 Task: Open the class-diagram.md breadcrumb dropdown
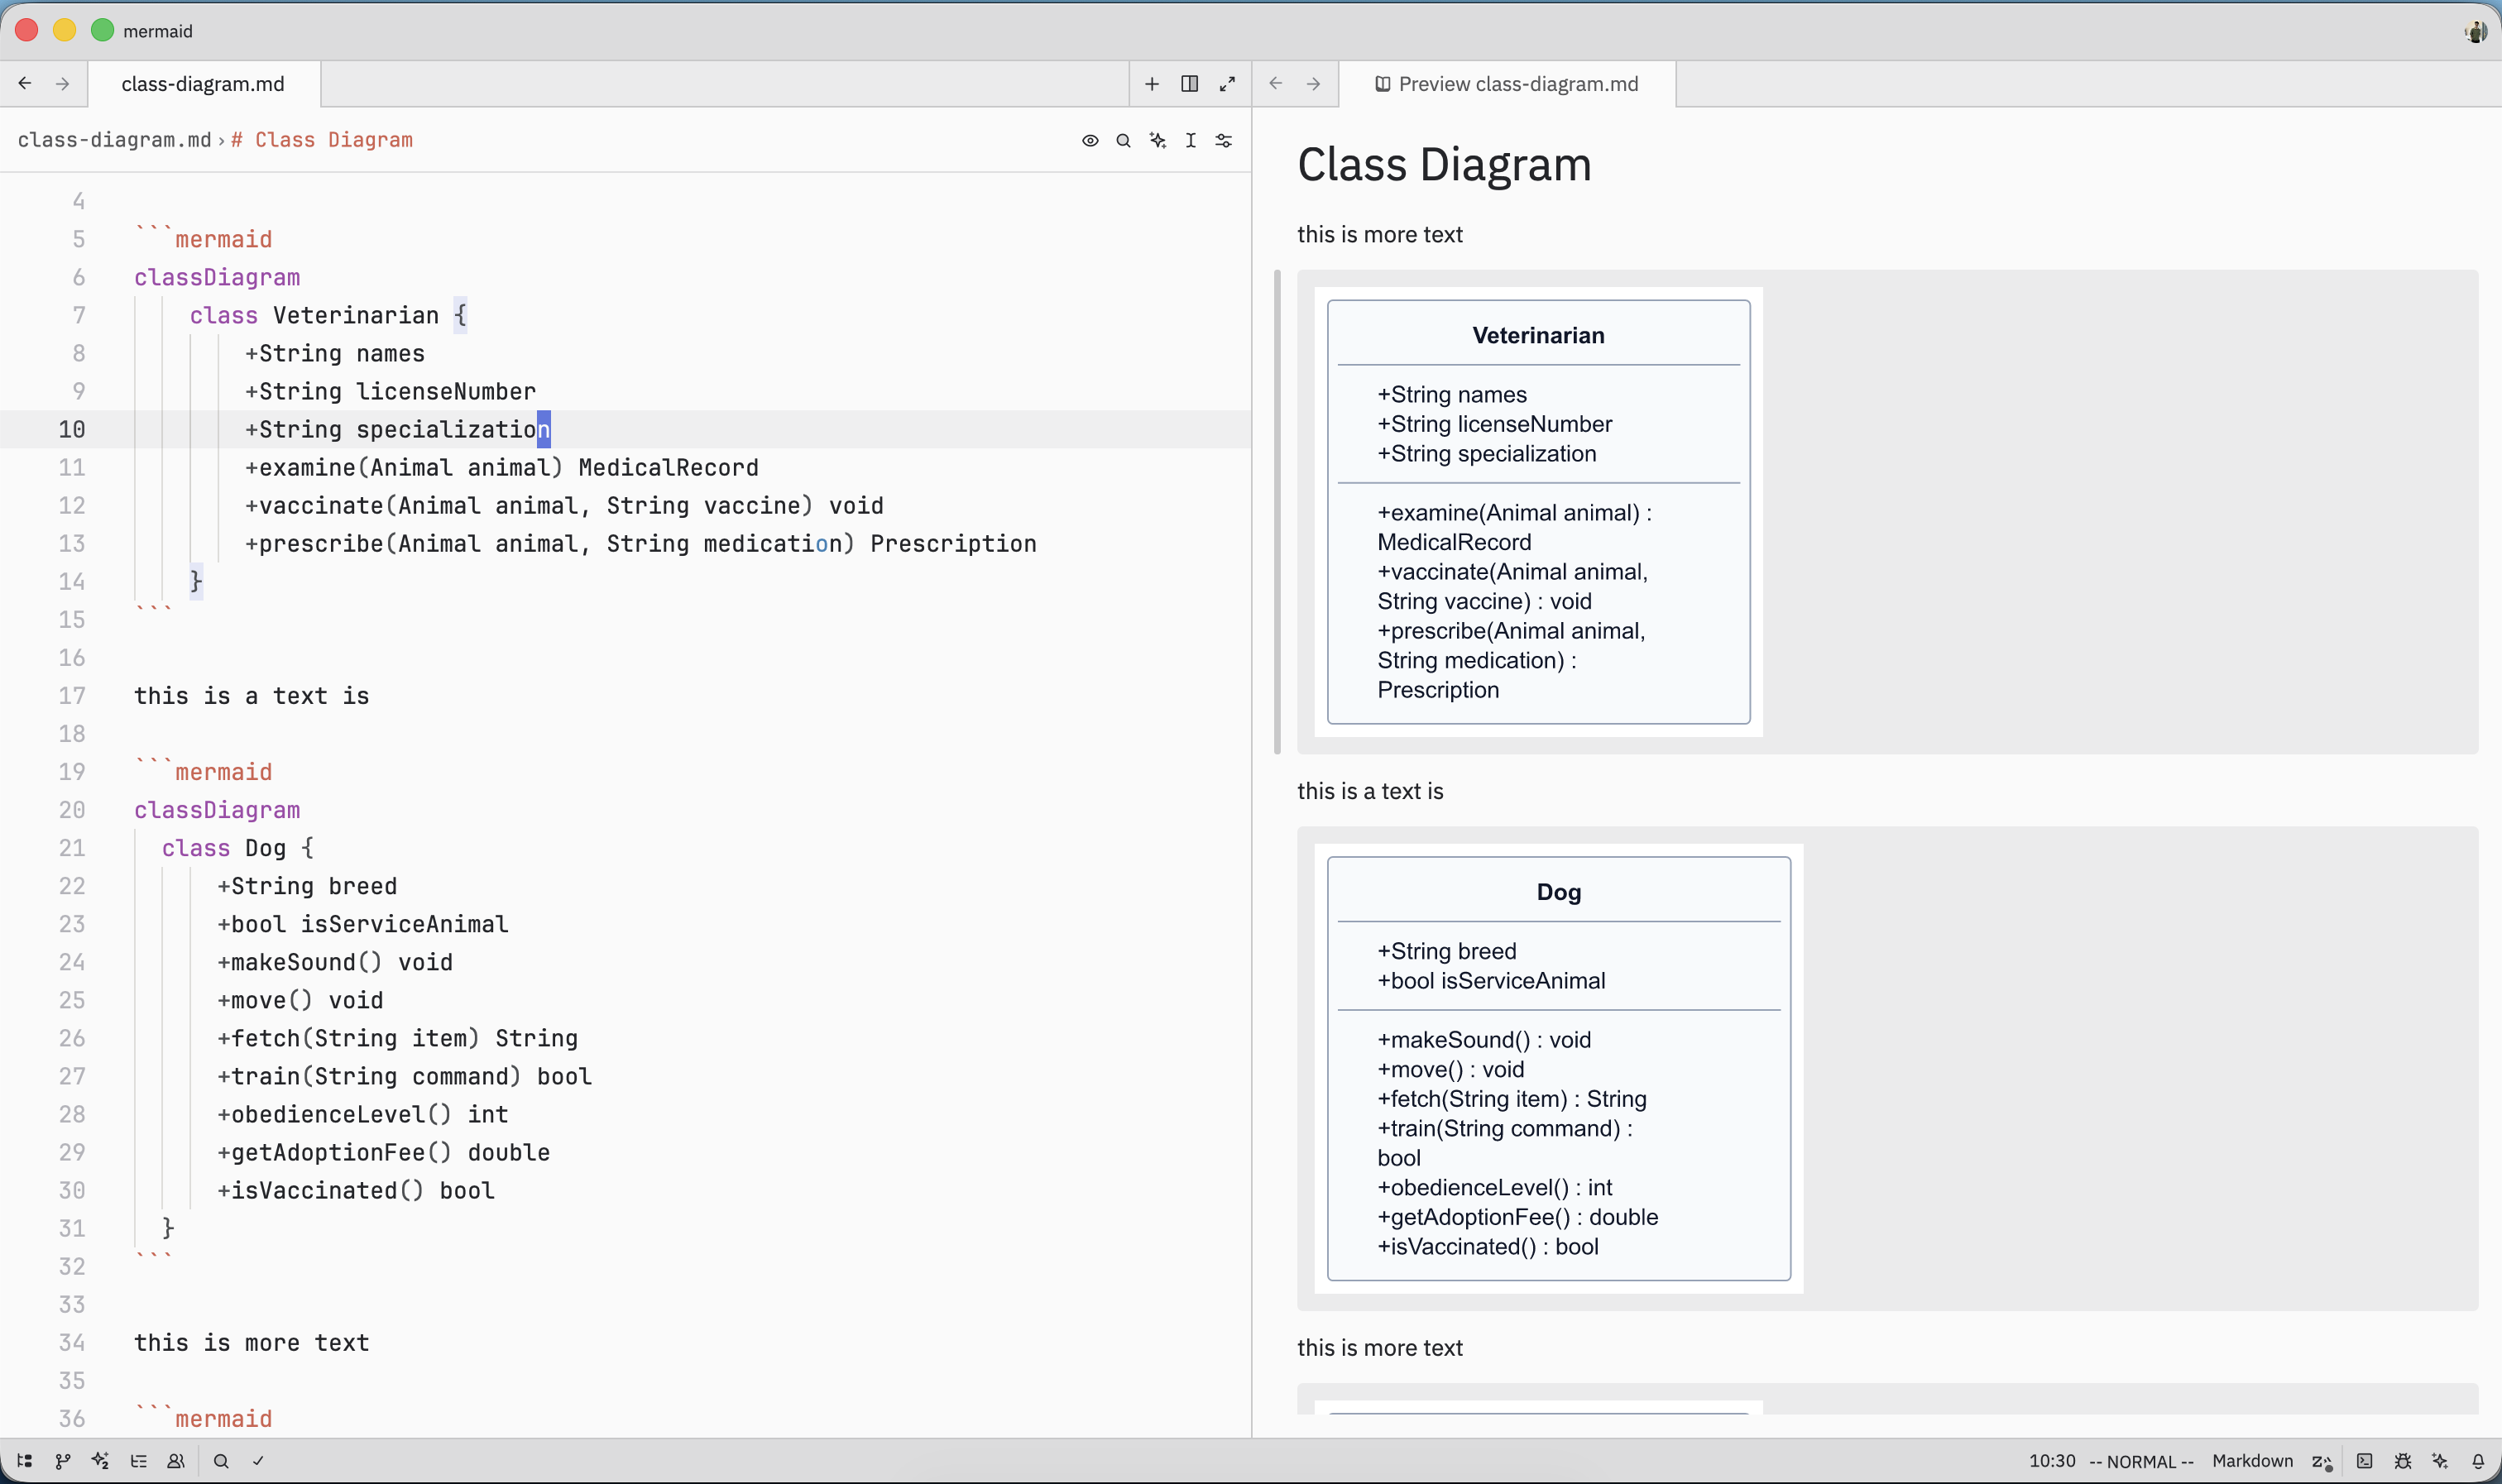(x=115, y=140)
